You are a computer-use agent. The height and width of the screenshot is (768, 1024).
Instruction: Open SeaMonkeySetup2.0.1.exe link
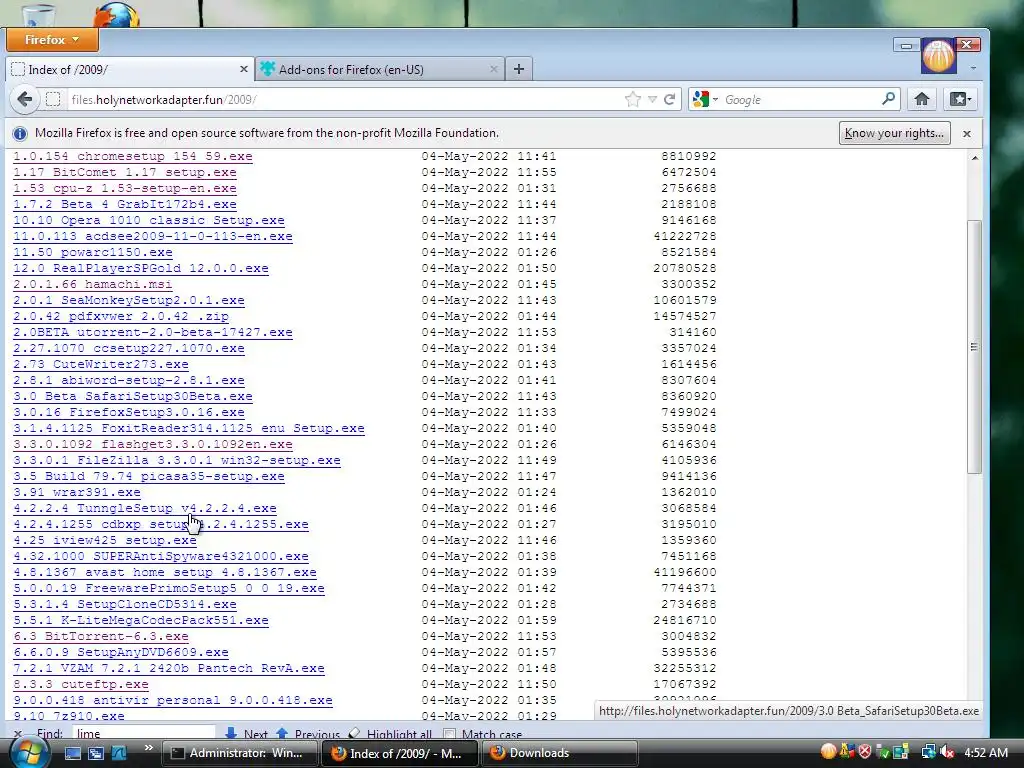(x=129, y=300)
